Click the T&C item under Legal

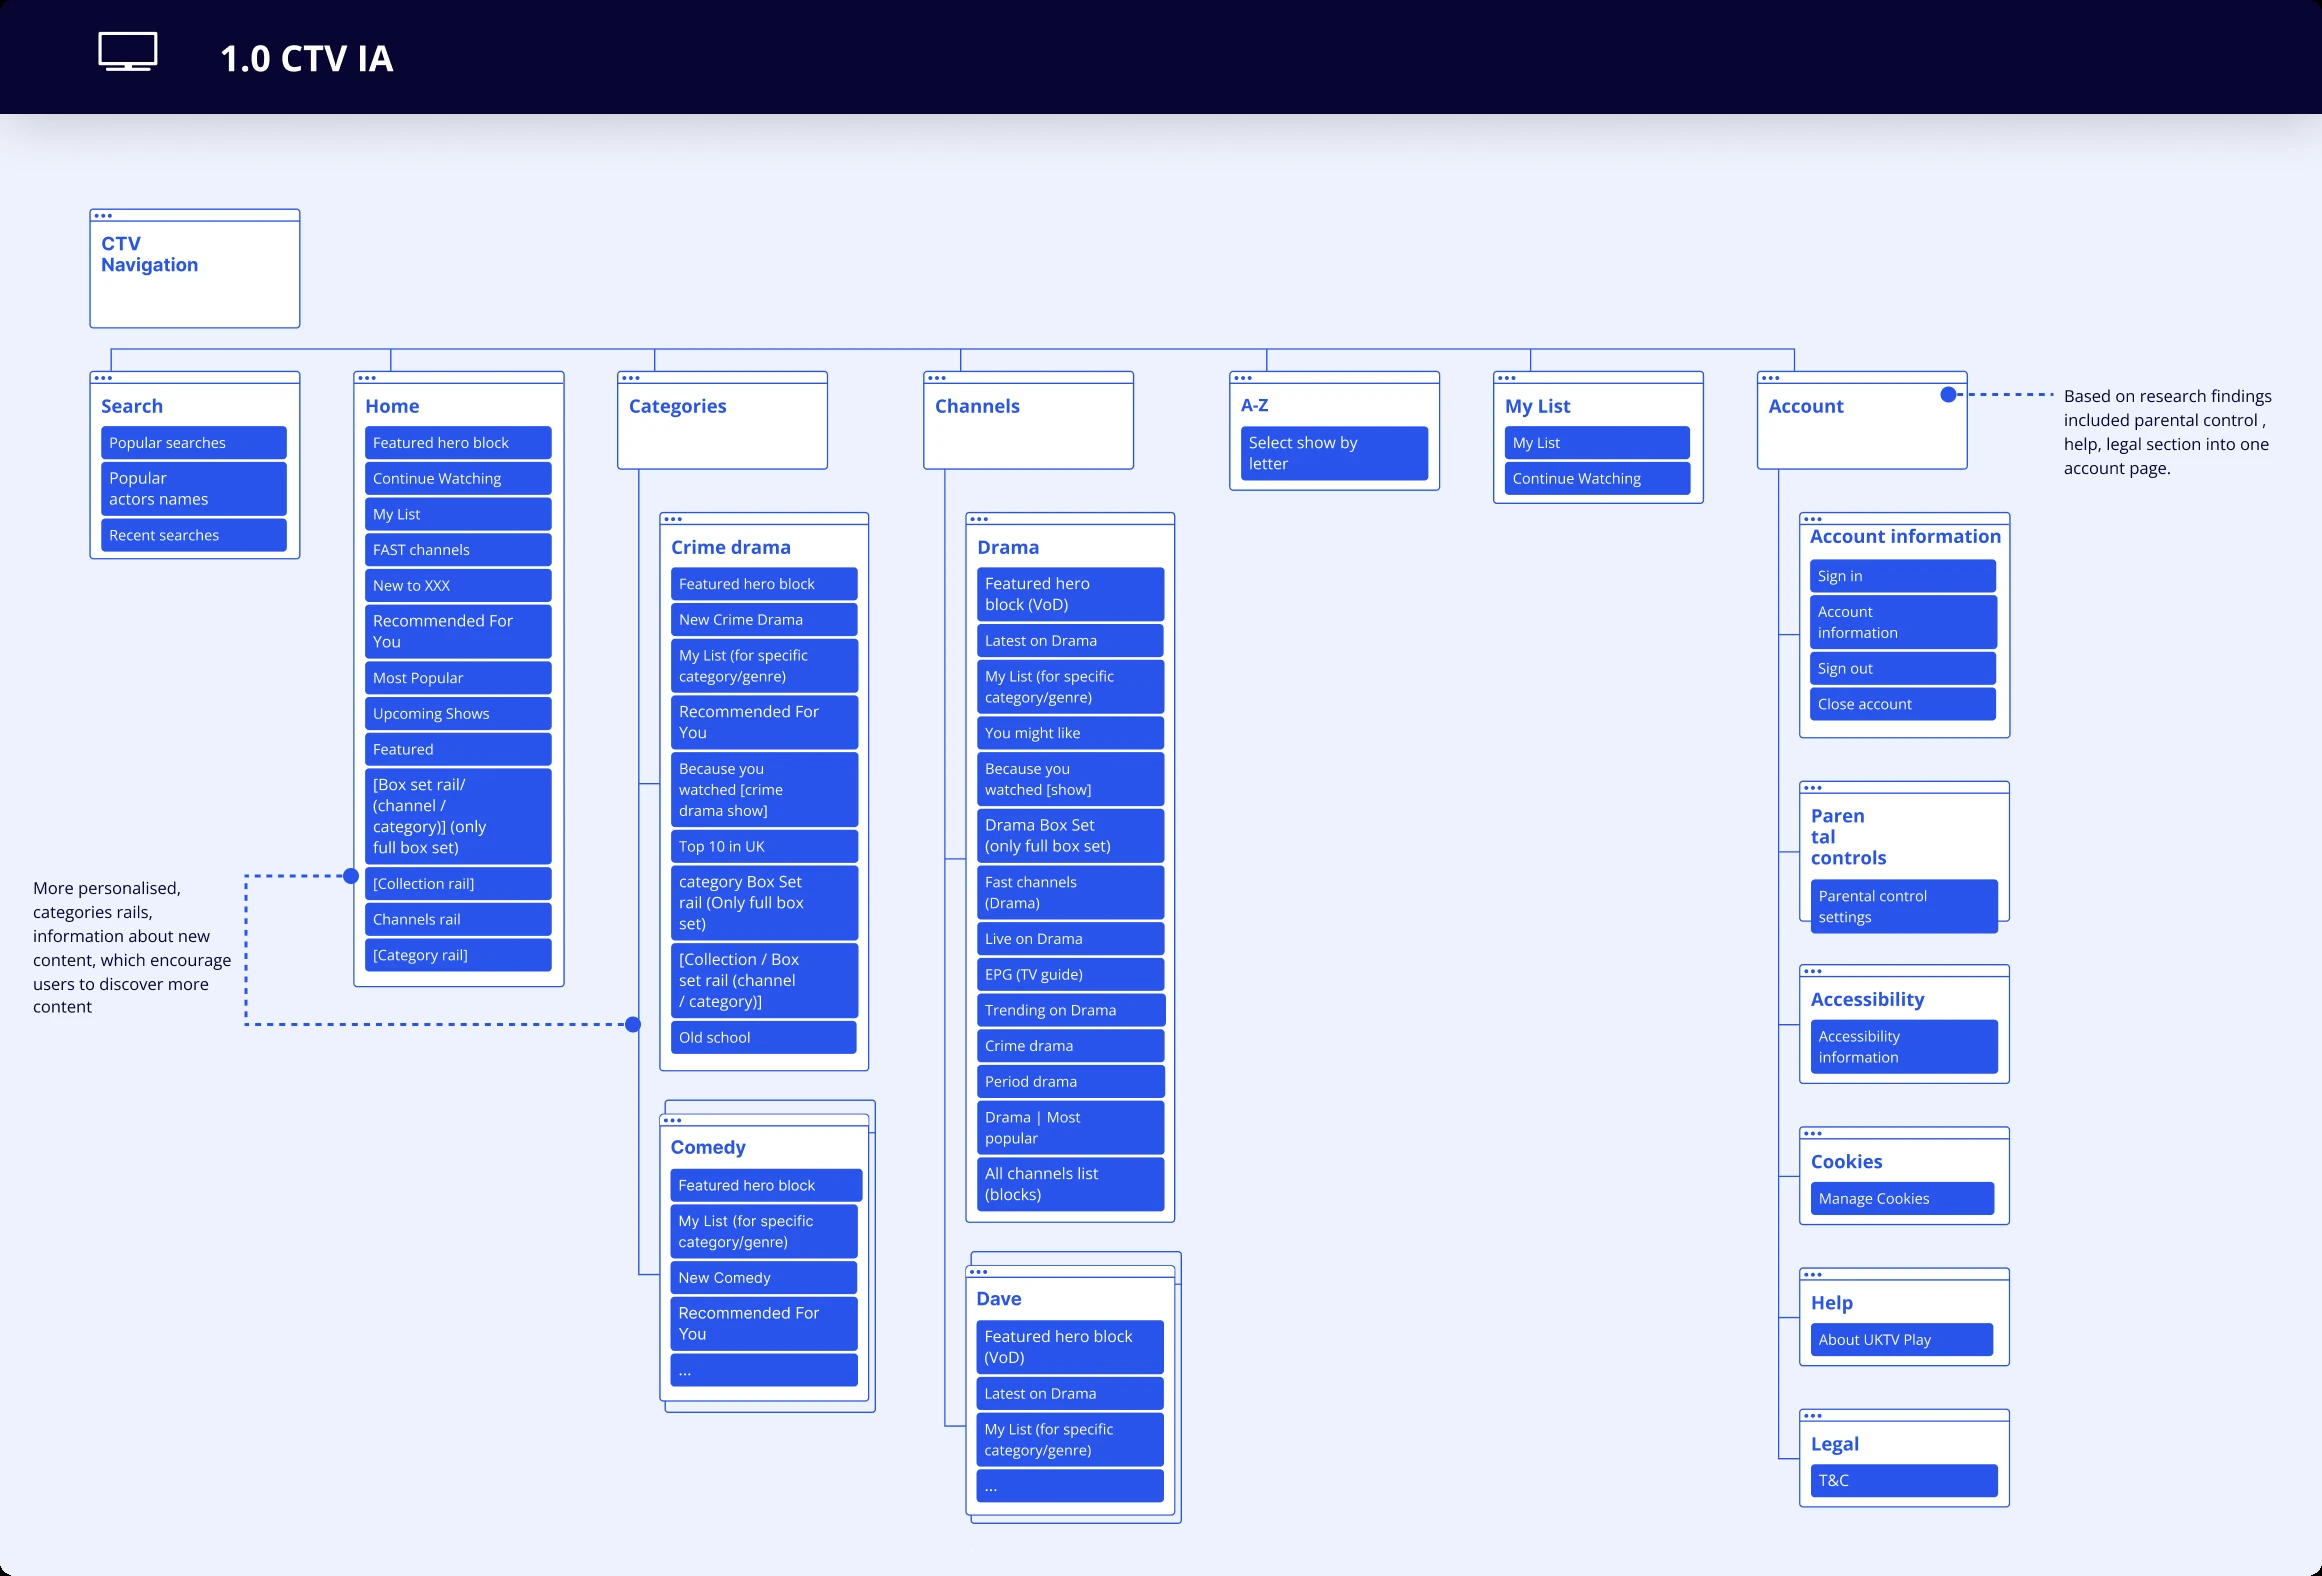(1904, 1481)
